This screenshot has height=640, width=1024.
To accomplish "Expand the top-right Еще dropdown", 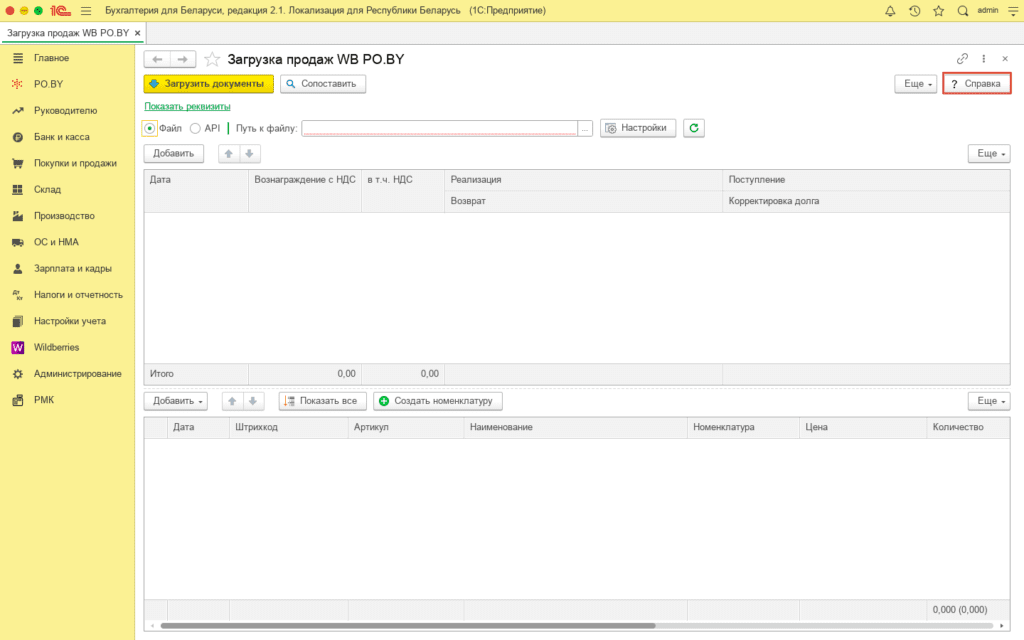I will pyautogui.click(x=915, y=84).
